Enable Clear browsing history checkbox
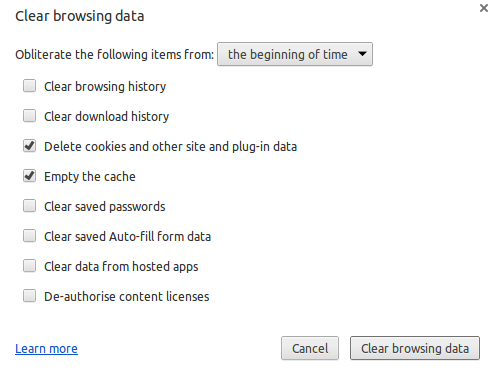Image resolution: width=495 pixels, height=370 pixels. [29, 86]
